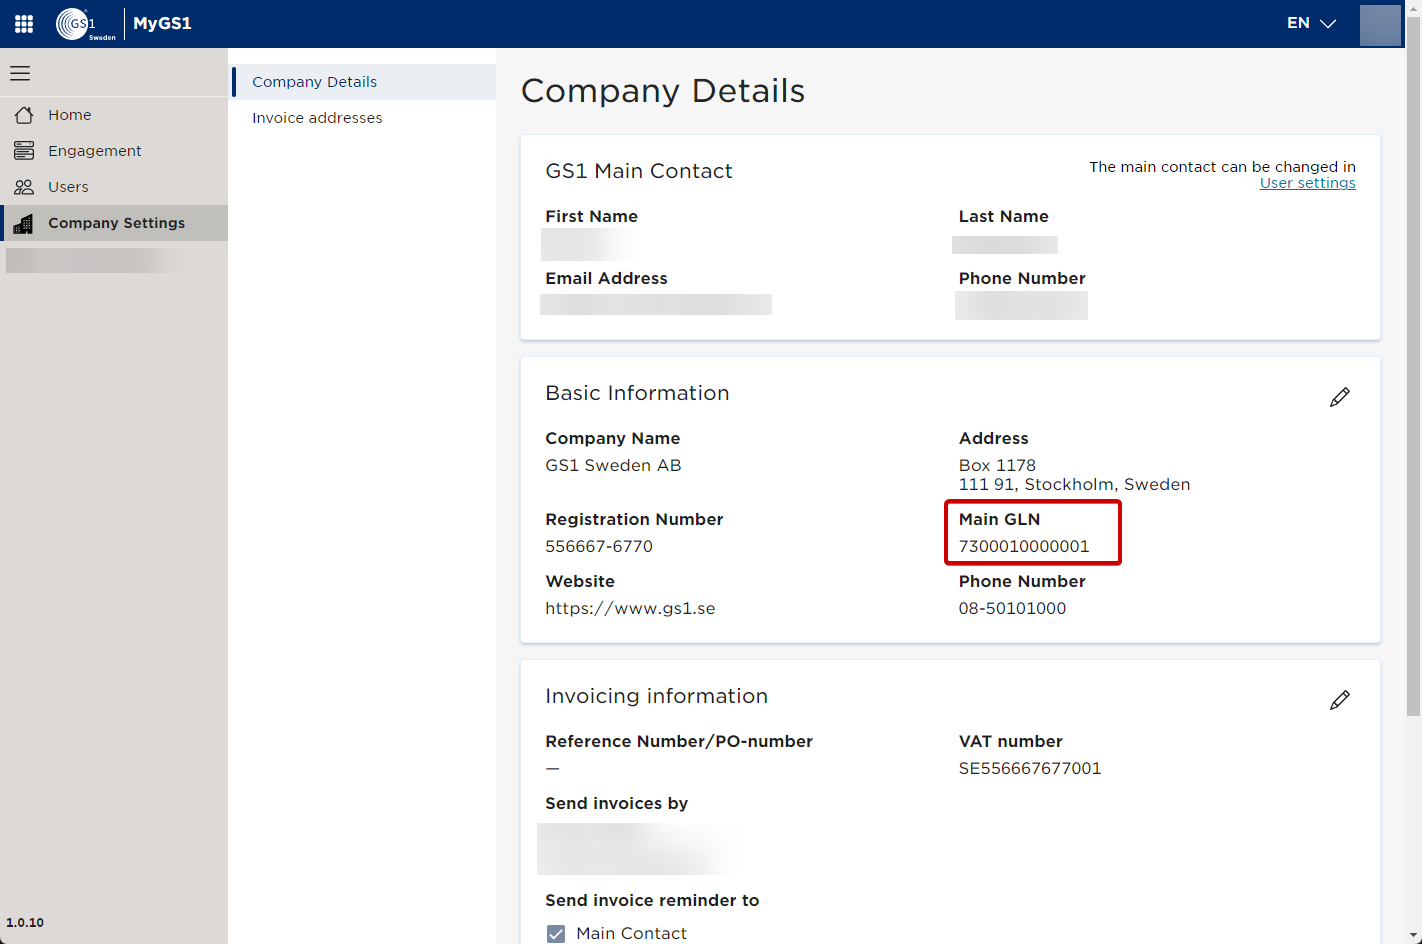
Task: Click the GS1 Sweden logo
Action: (85, 24)
